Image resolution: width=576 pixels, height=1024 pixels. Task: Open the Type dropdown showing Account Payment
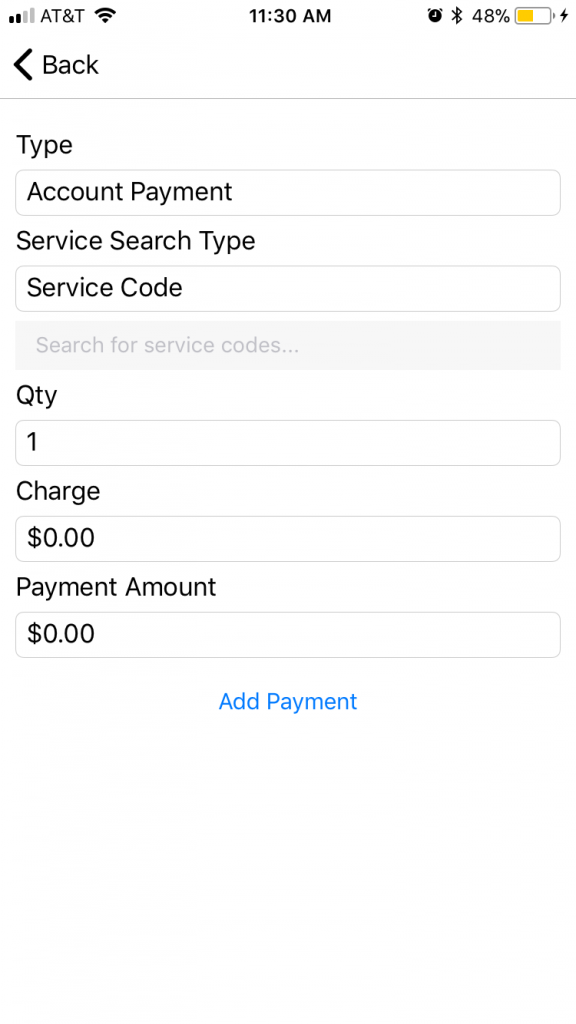pos(288,193)
